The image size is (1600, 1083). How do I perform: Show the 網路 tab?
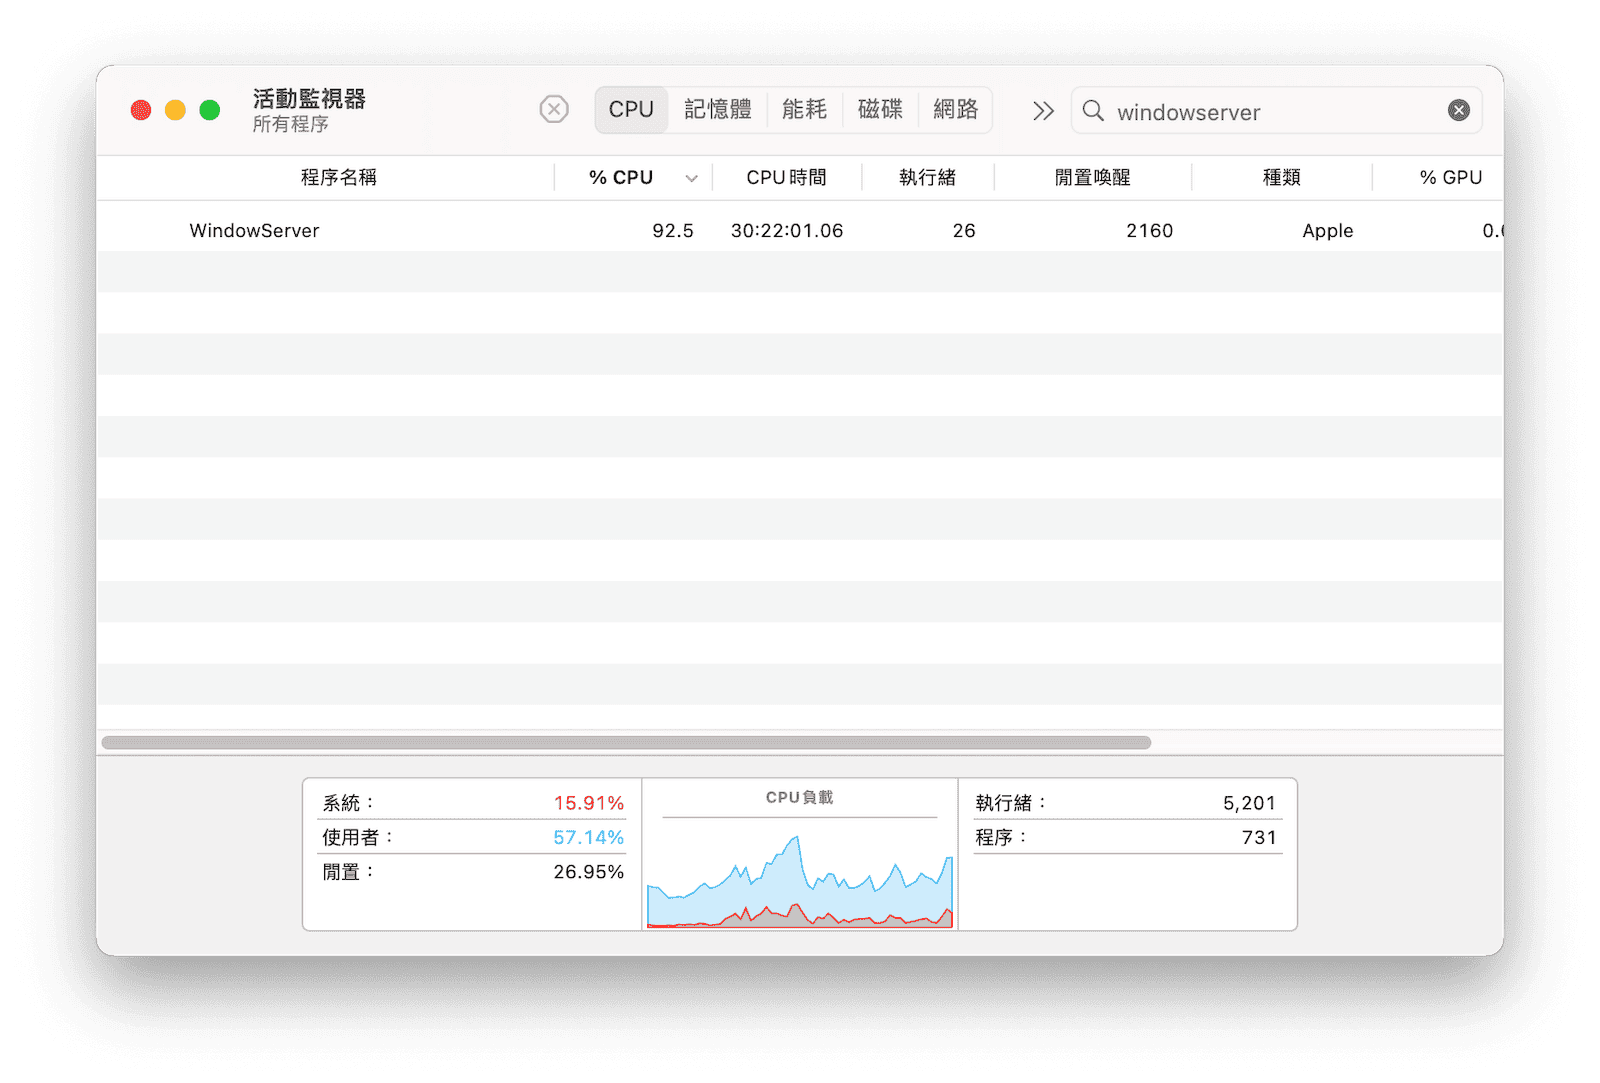[x=955, y=110]
